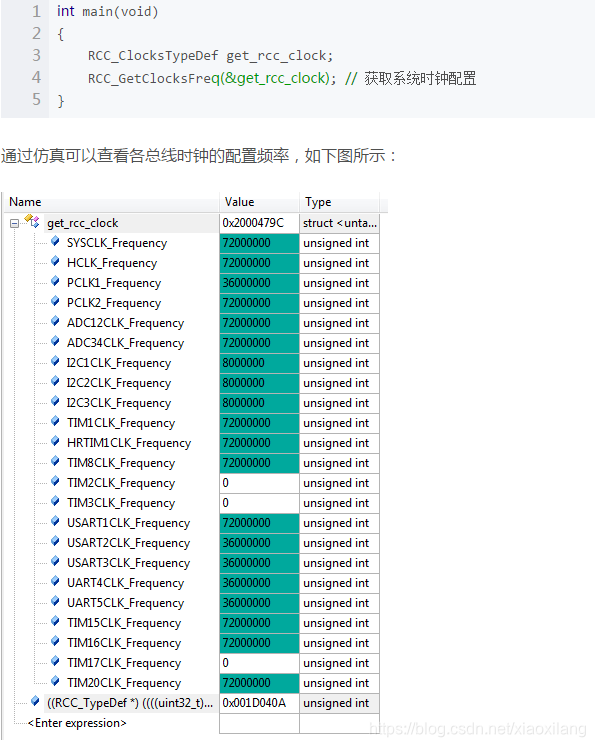Click the TIM16CLK_Frequency member icon
The height and width of the screenshot is (747, 595).
(x=55, y=642)
